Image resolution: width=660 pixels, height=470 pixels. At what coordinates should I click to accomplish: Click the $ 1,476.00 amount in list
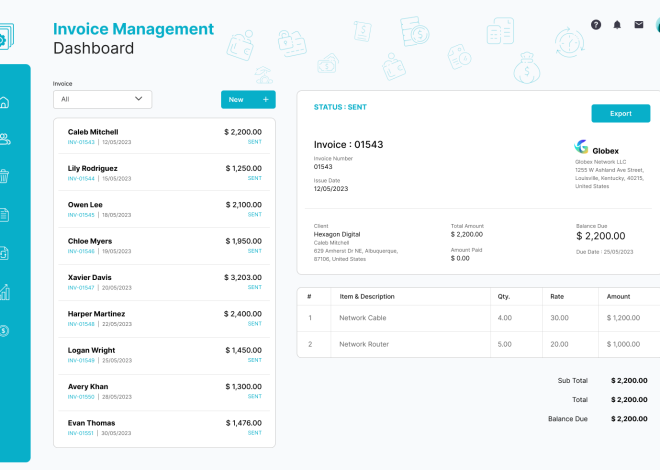tap(244, 423)
